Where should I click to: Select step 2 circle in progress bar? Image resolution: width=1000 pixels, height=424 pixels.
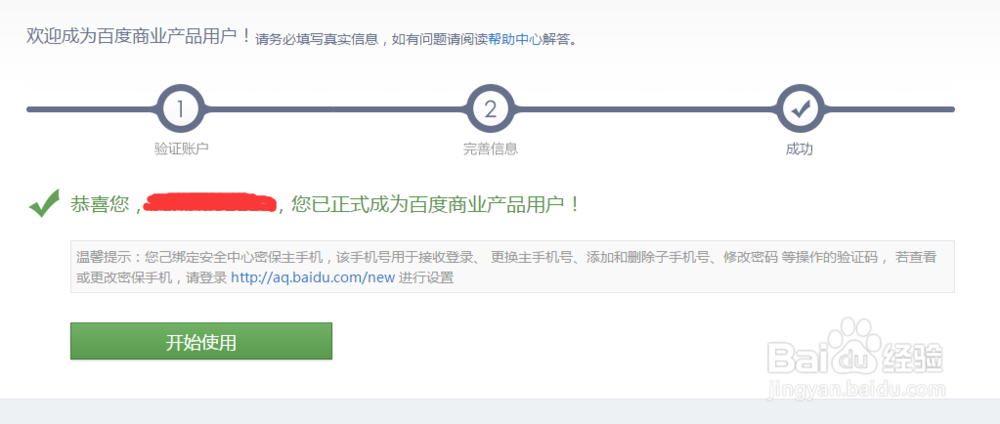pos(490,110)
